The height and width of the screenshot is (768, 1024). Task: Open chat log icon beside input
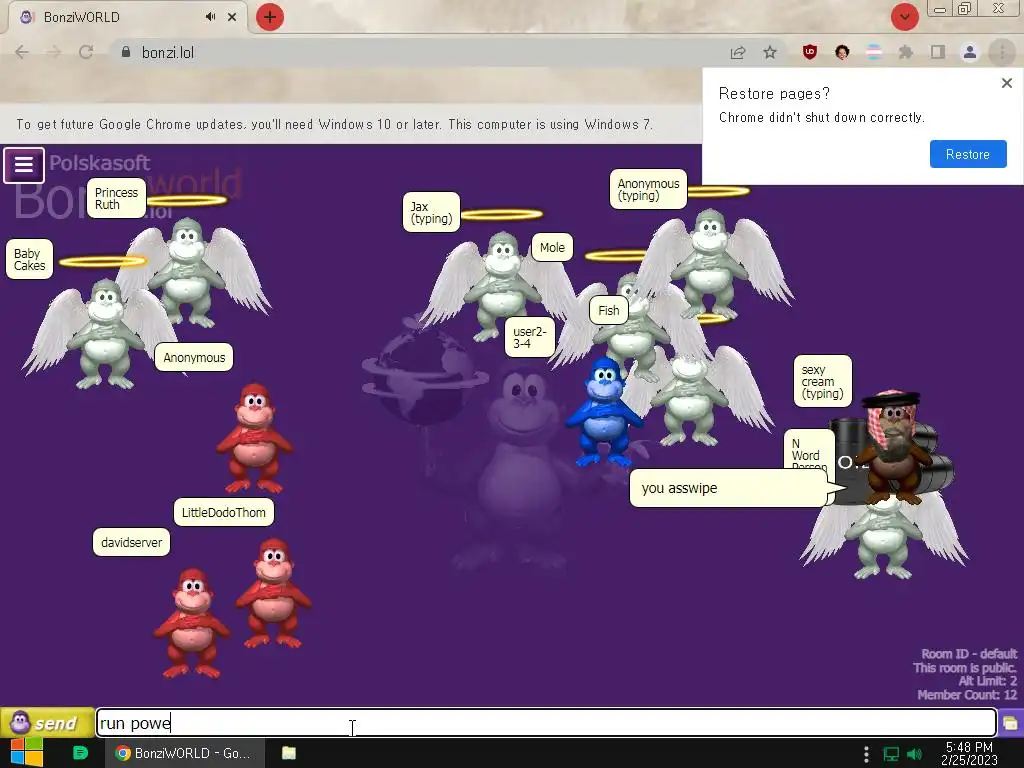coord(1010,723)
